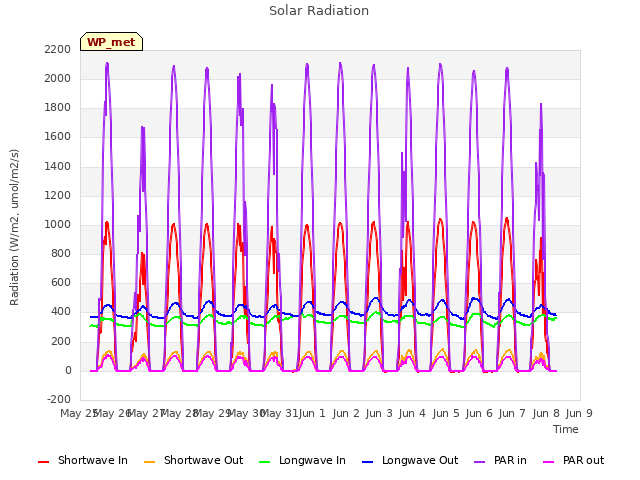Image resolution: width=640 pixels, height=480 pixels.
Task: Select the PAR in legend entry
Action: pyautogui.click(x=500, y=460)
